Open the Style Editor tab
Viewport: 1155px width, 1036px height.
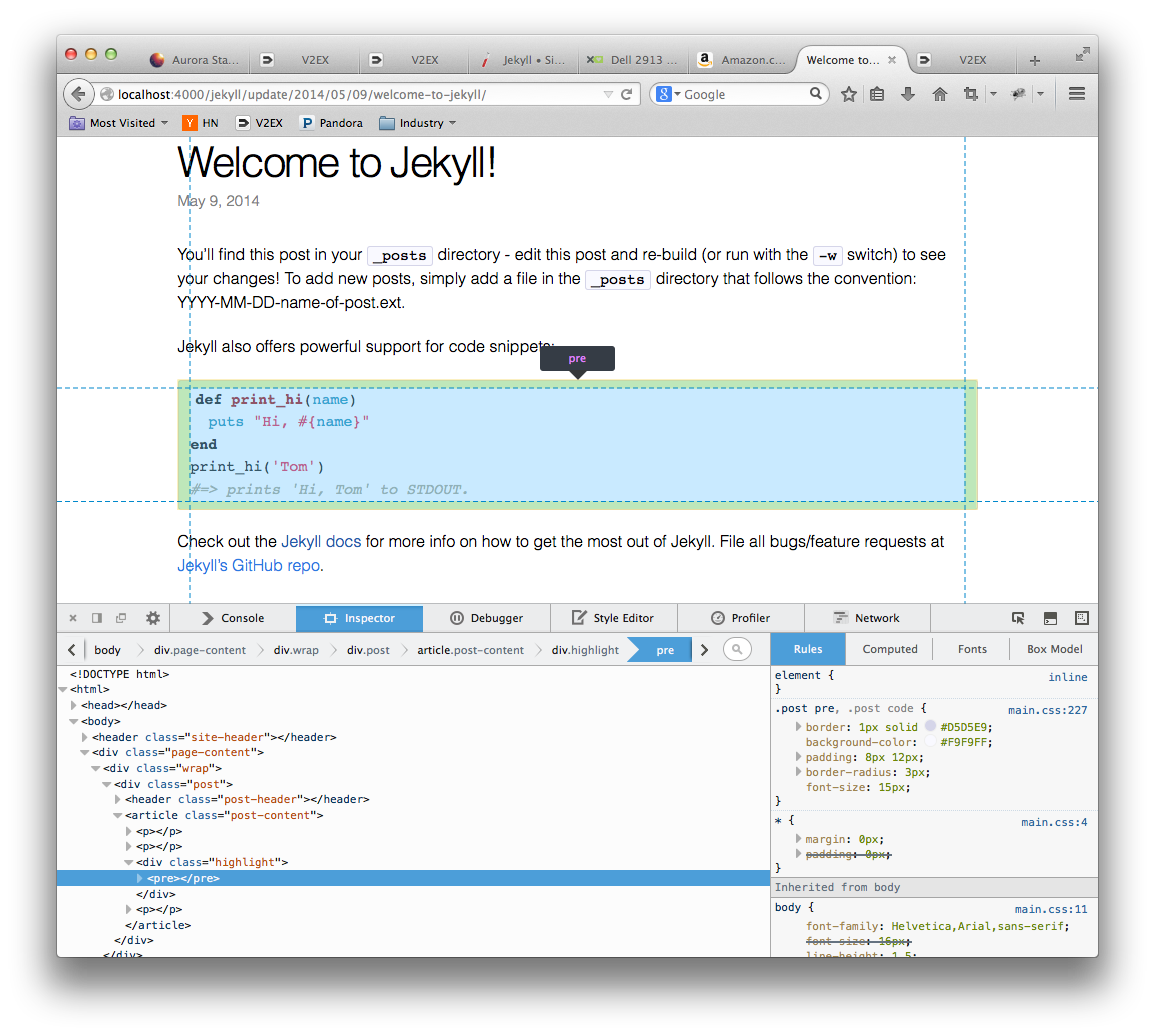click(x=614, y=618)
